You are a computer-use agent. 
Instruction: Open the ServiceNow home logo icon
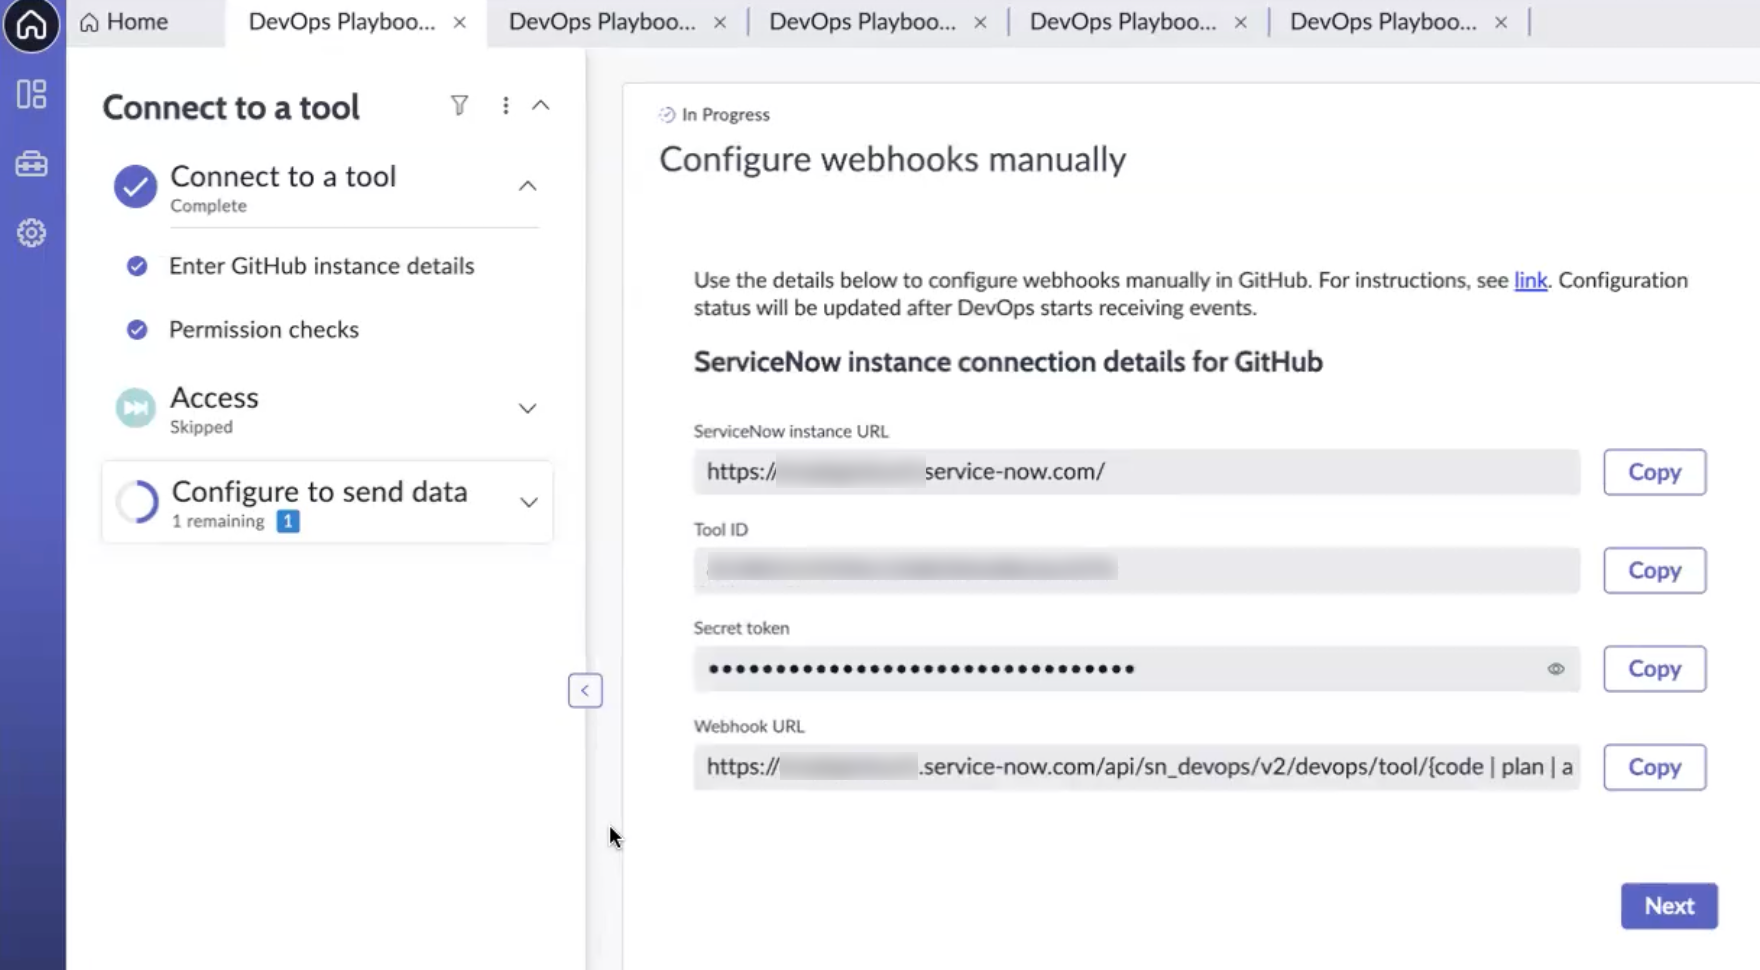31,25
